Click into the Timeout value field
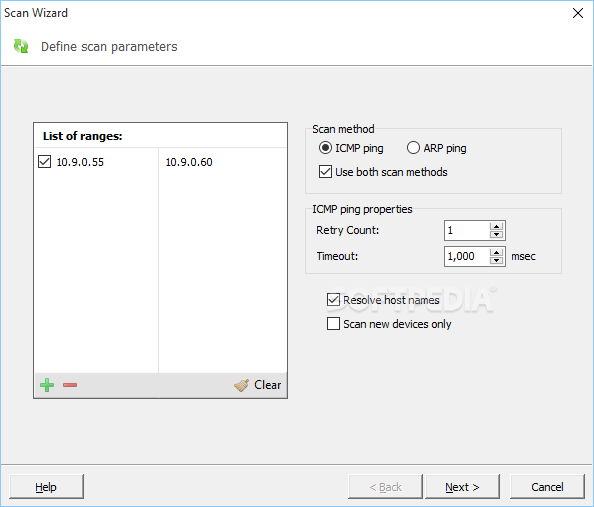This screenshot has height=507, width=594. pos(467,256)
